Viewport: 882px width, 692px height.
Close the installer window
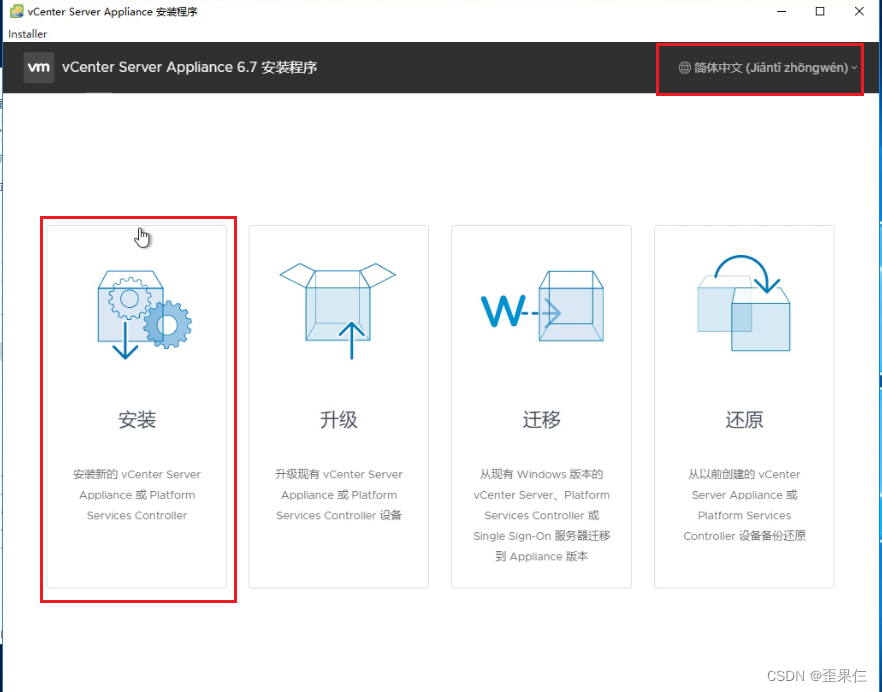click(x=859, y=11)
